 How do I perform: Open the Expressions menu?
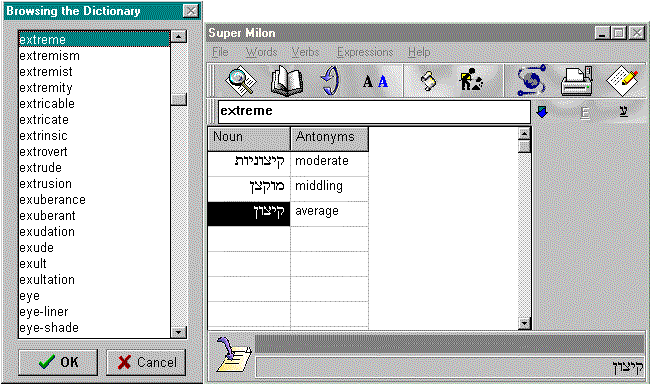pyautogui.click(x=365, y=52)
